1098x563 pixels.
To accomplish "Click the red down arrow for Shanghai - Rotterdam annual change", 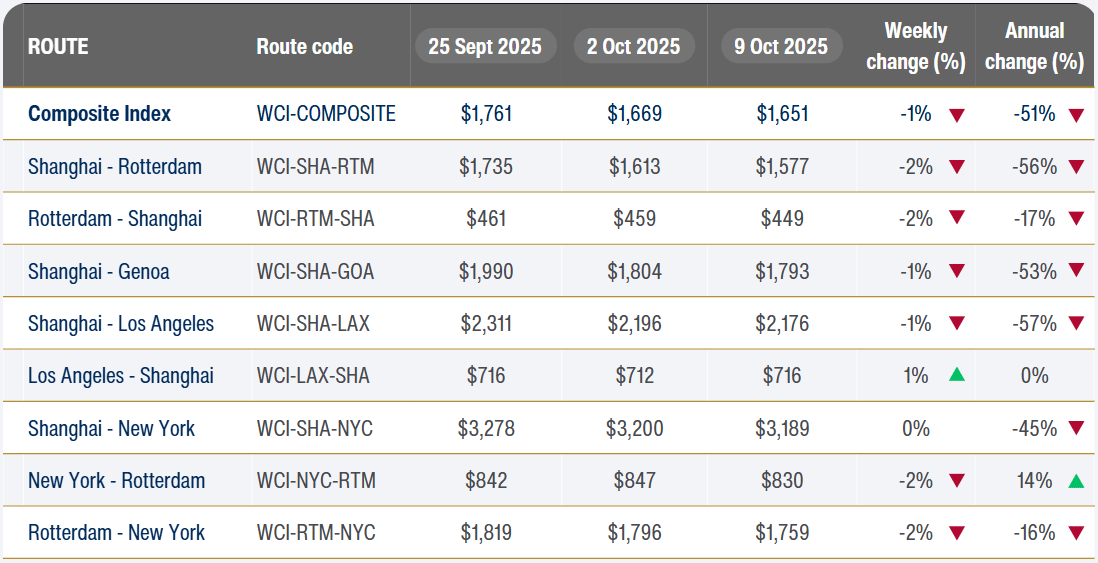I will [1076, 167].
